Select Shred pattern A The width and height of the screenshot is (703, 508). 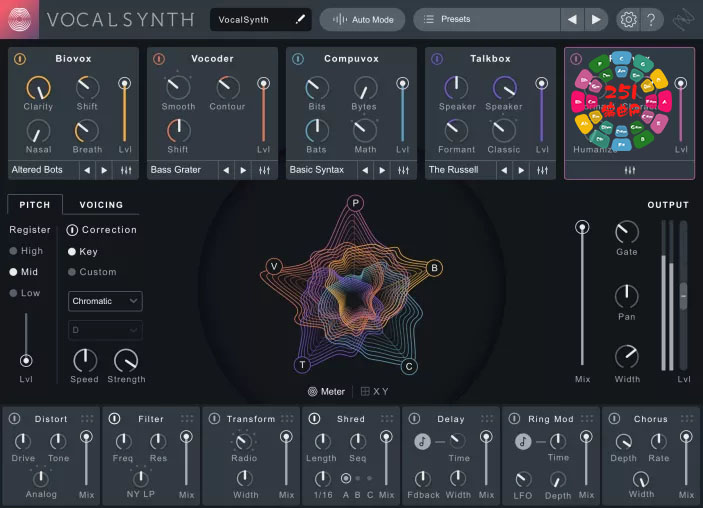coord(346,478)
